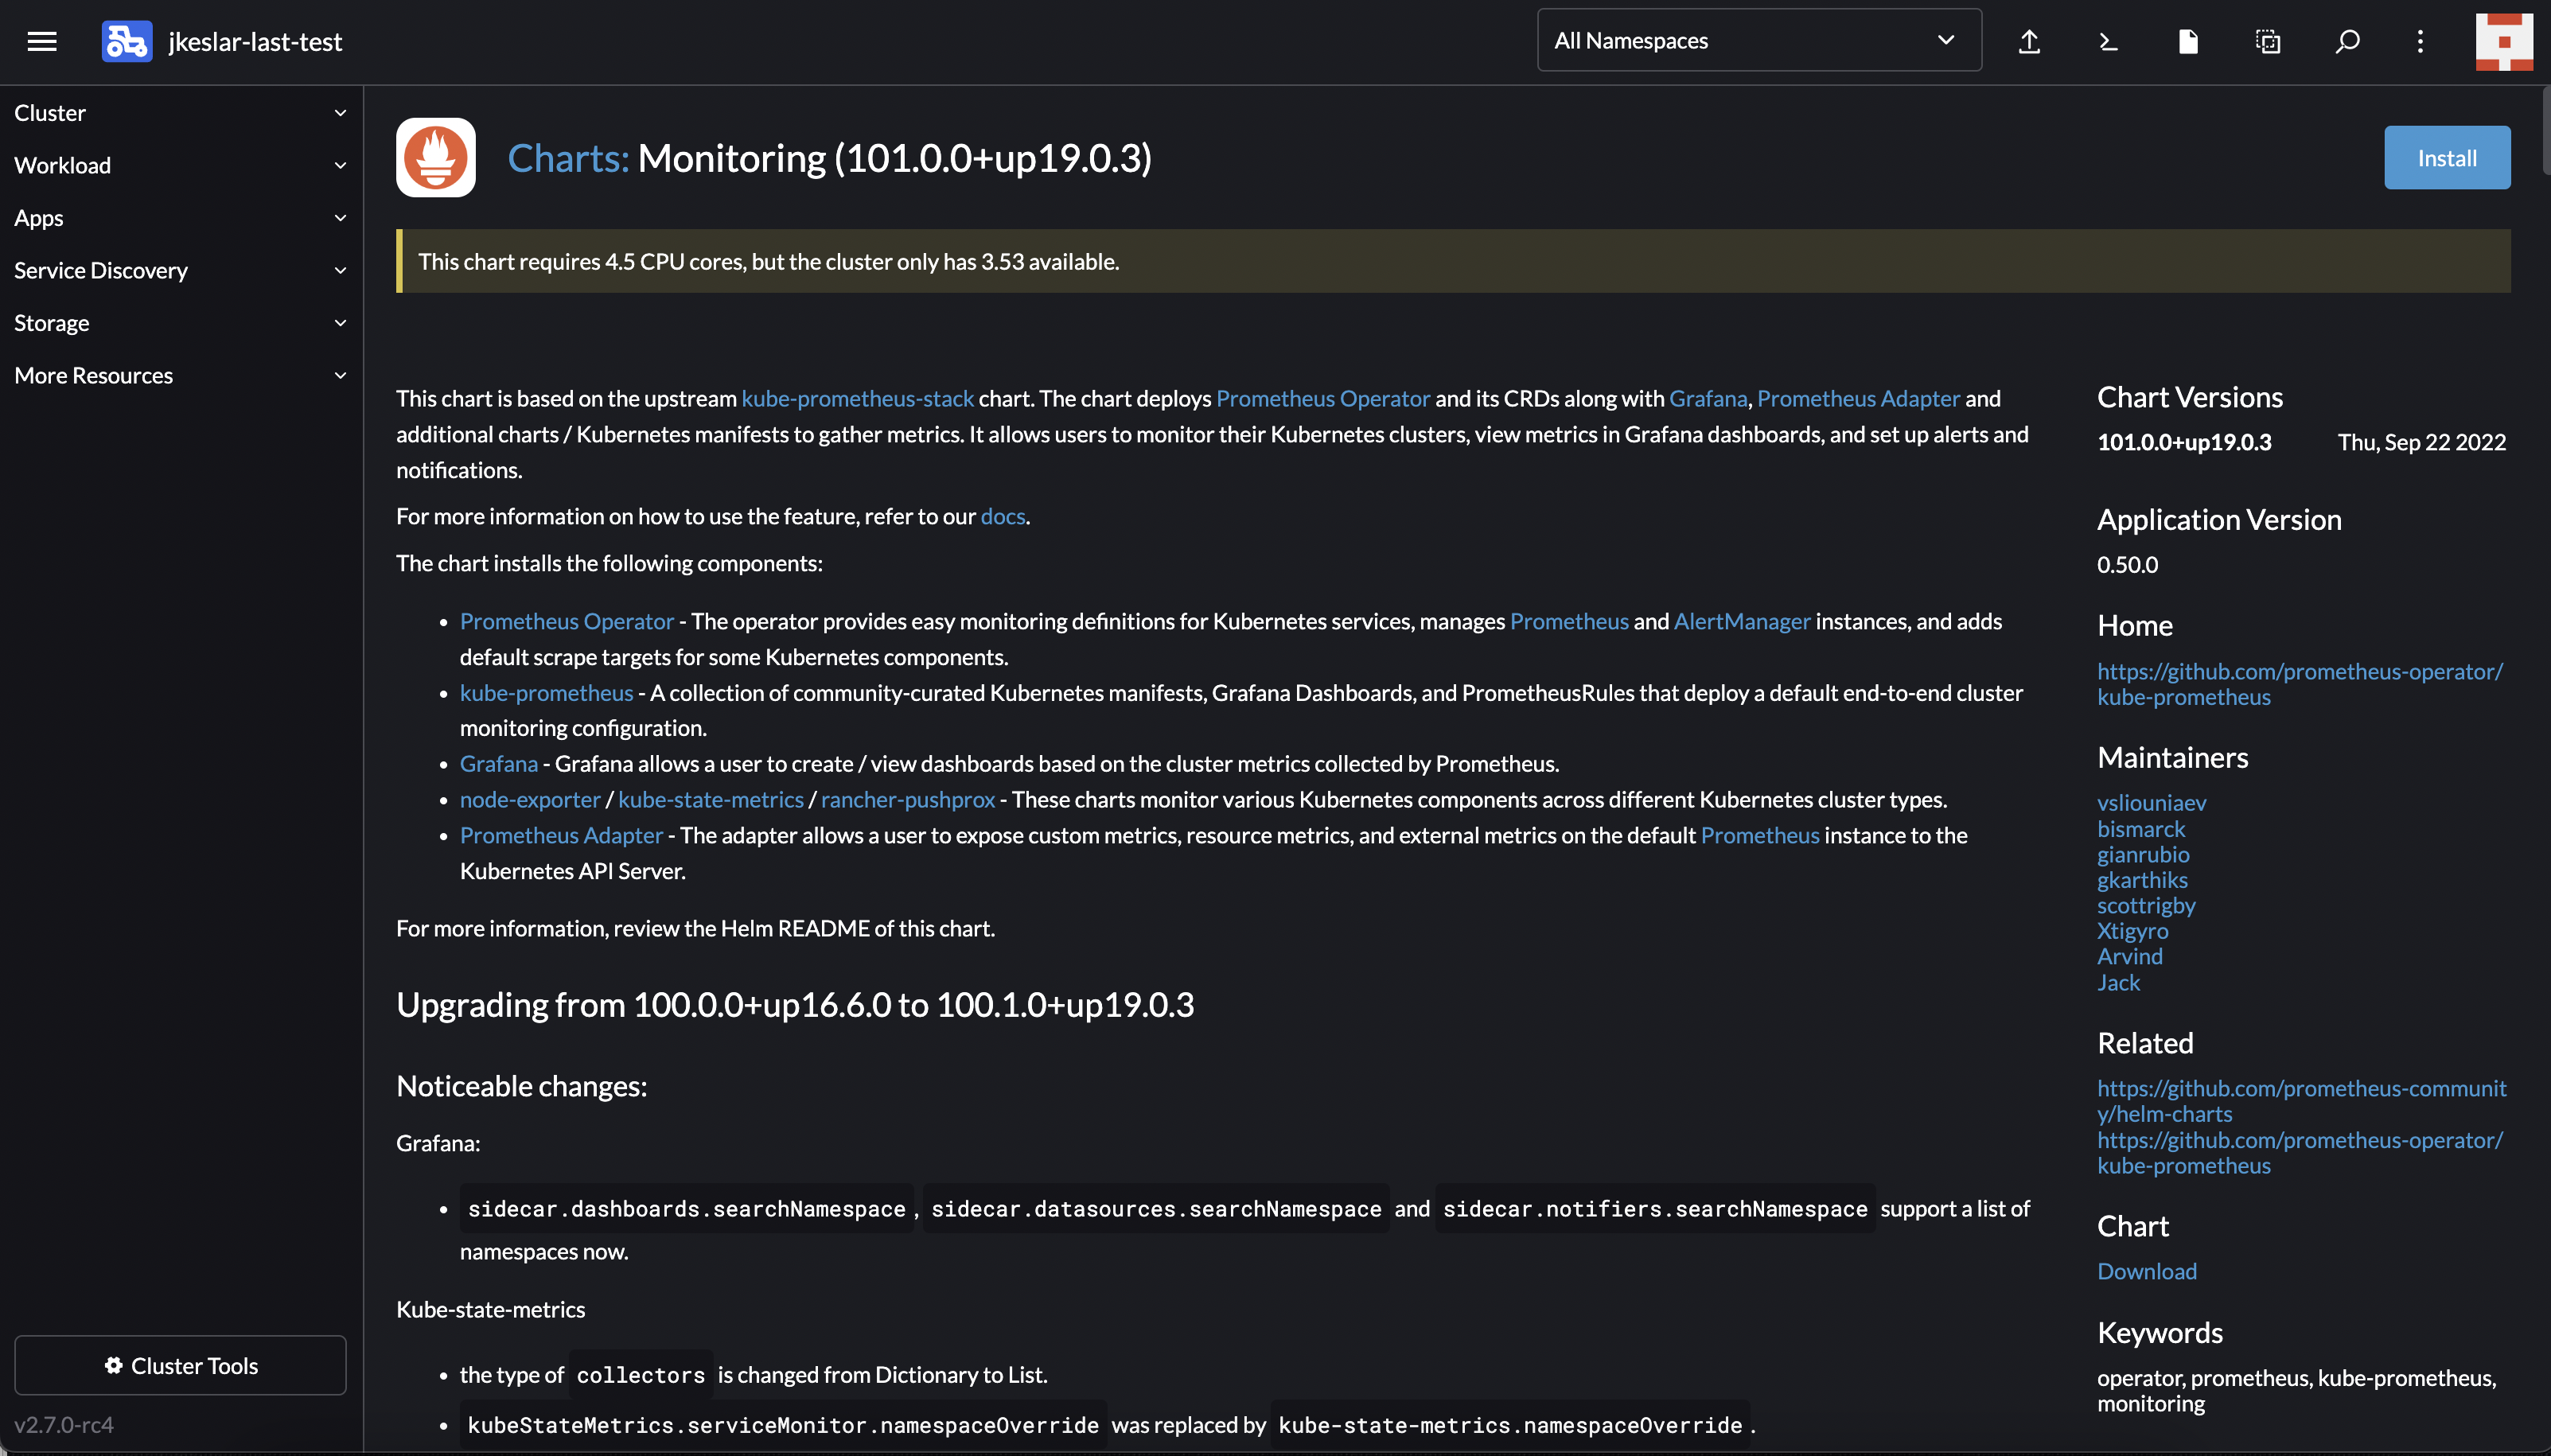This screenshot has height=1456, width=2551.
Task: Launch the Kubectl Shell
Action: [x=2108, y=41]
